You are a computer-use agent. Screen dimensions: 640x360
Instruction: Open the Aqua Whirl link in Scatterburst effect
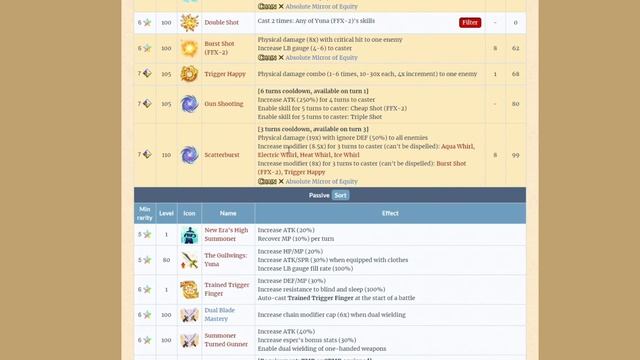(x=458, y=146)
